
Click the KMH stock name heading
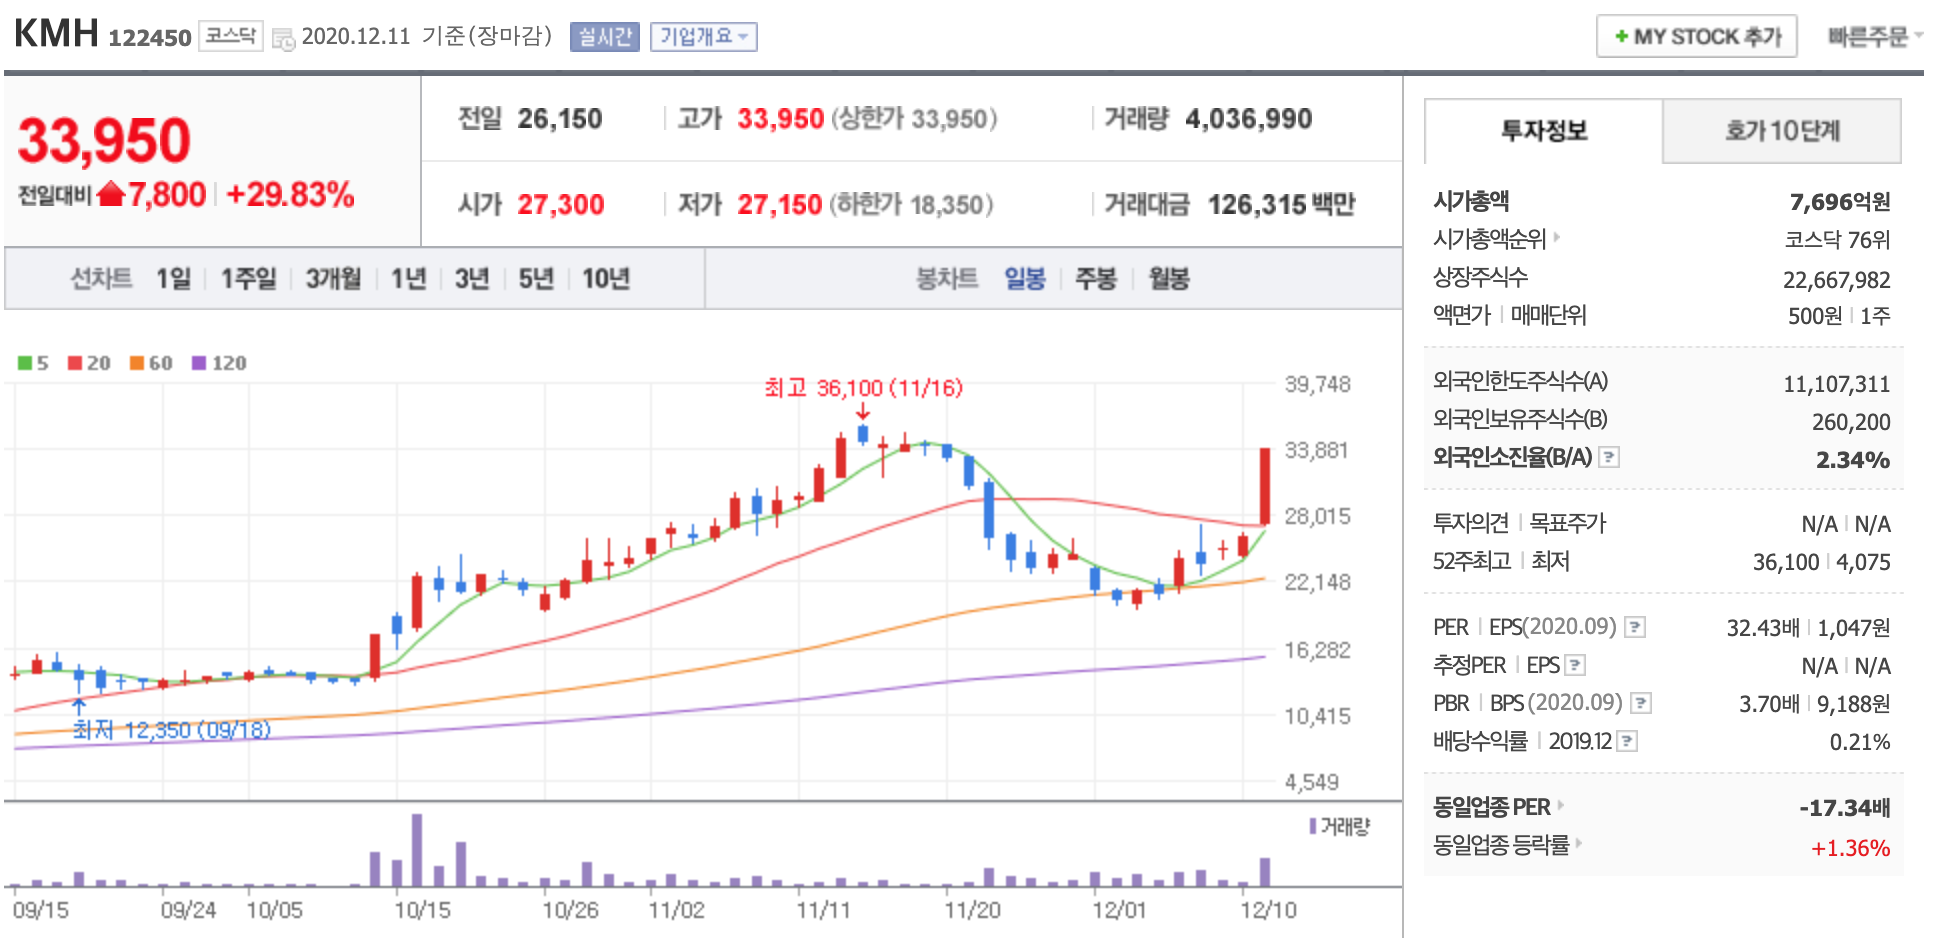(56, 34)
